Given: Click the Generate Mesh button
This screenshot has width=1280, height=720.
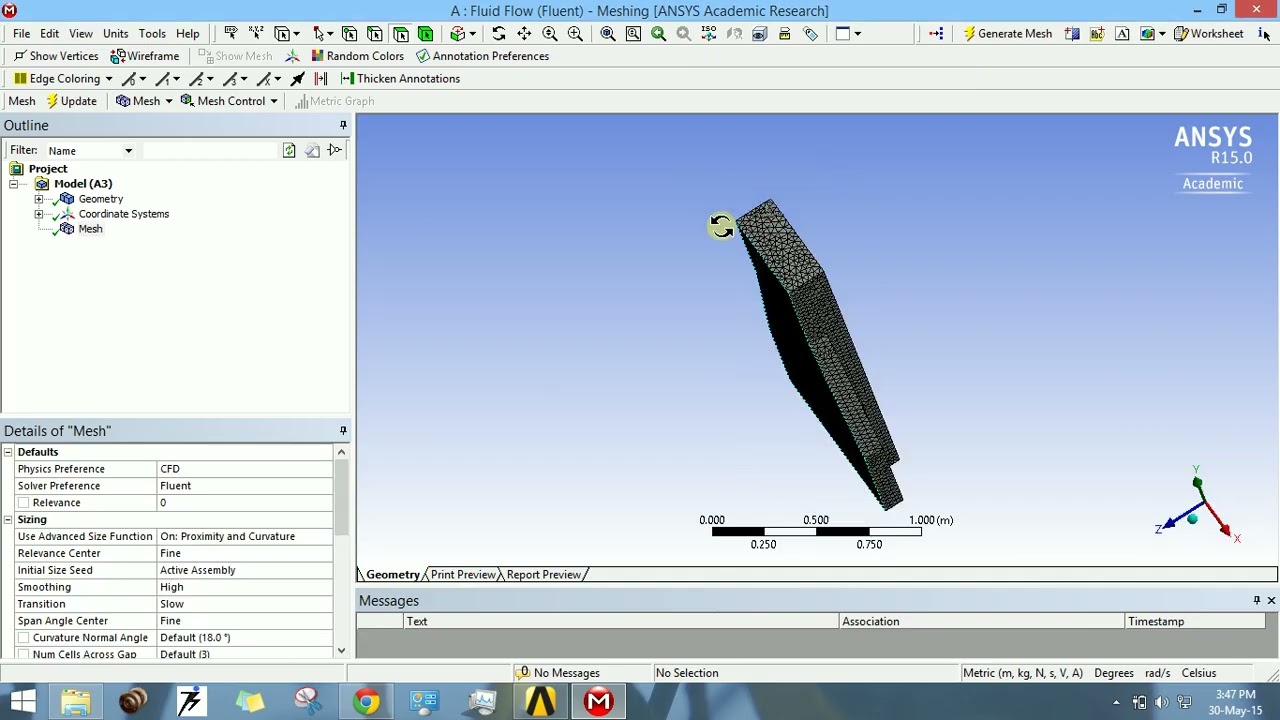Looking at the screenshot, I should coord(1007,33).
